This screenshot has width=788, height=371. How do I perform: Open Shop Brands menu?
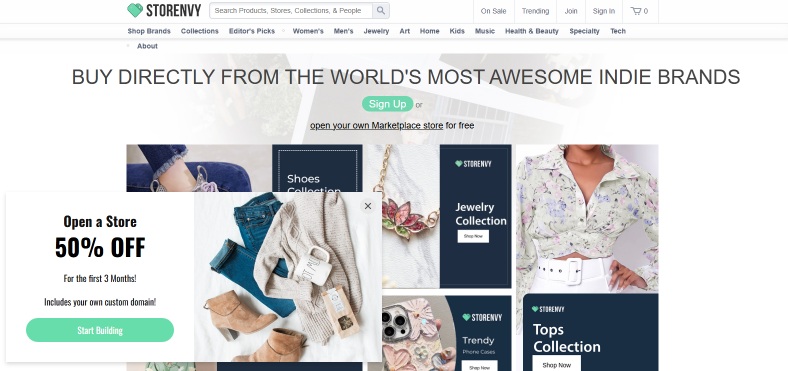tap(149, 31)
